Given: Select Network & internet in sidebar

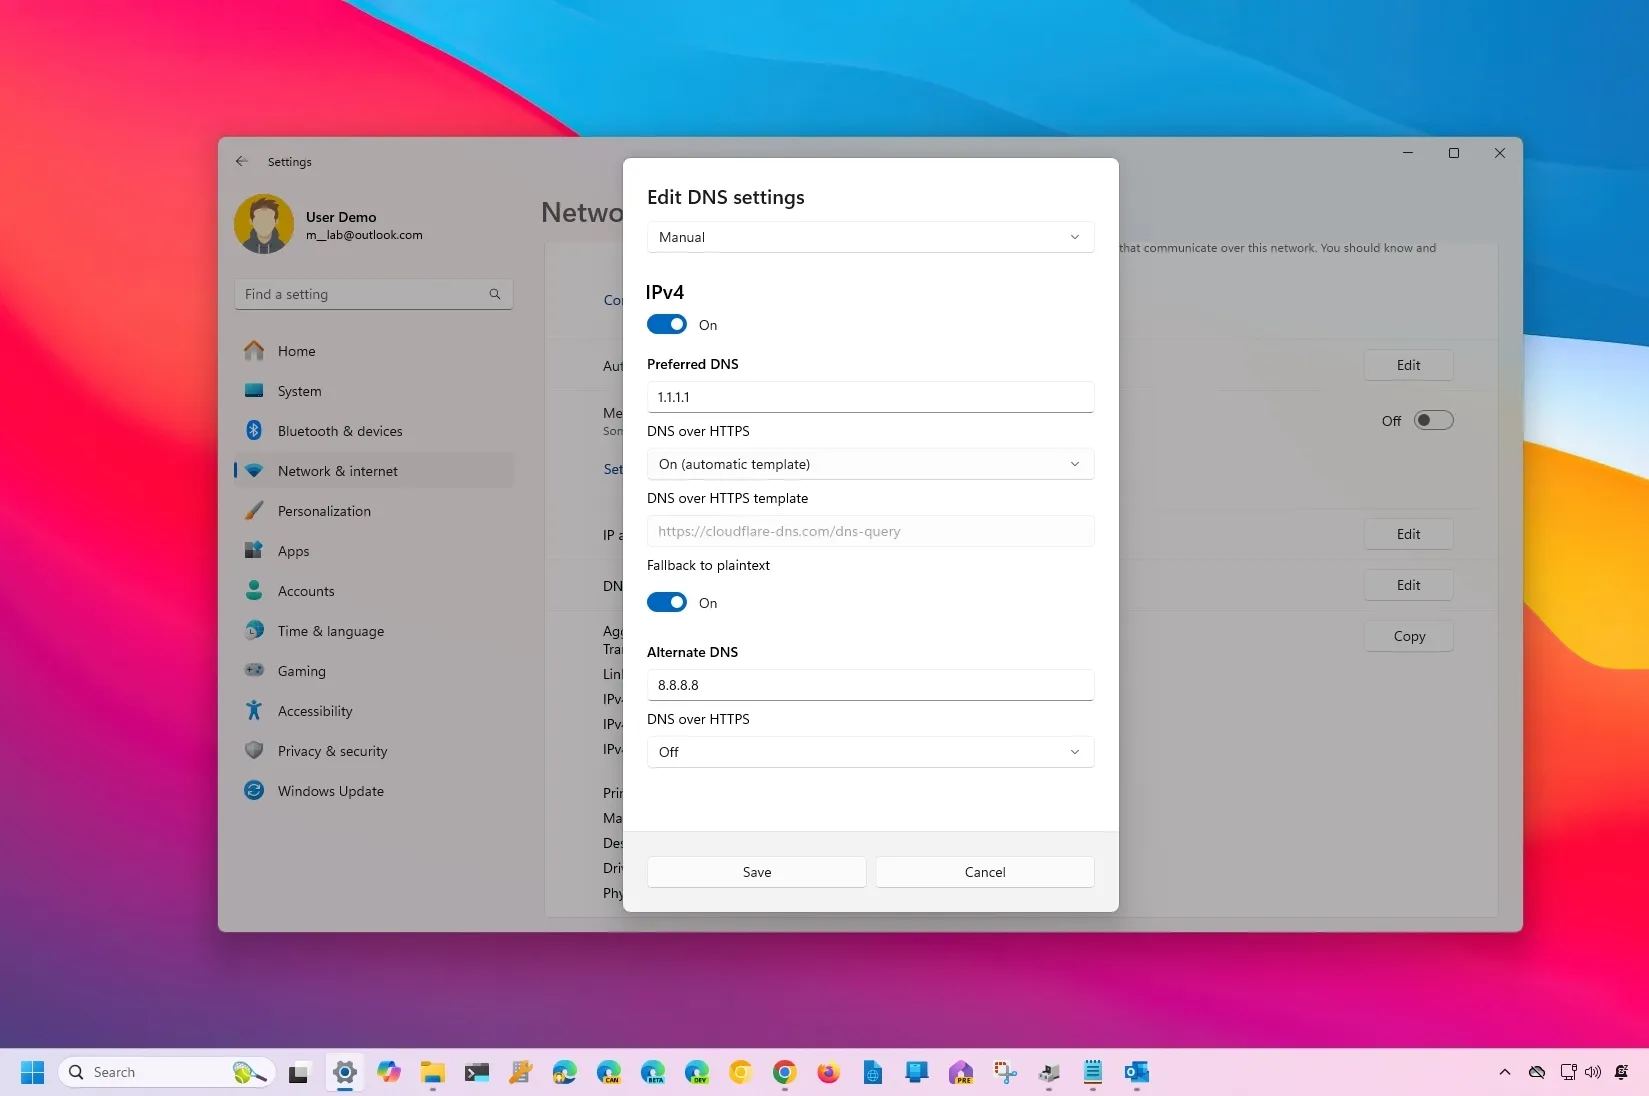Looking at the screenshot, I should (x=374, y=471).
